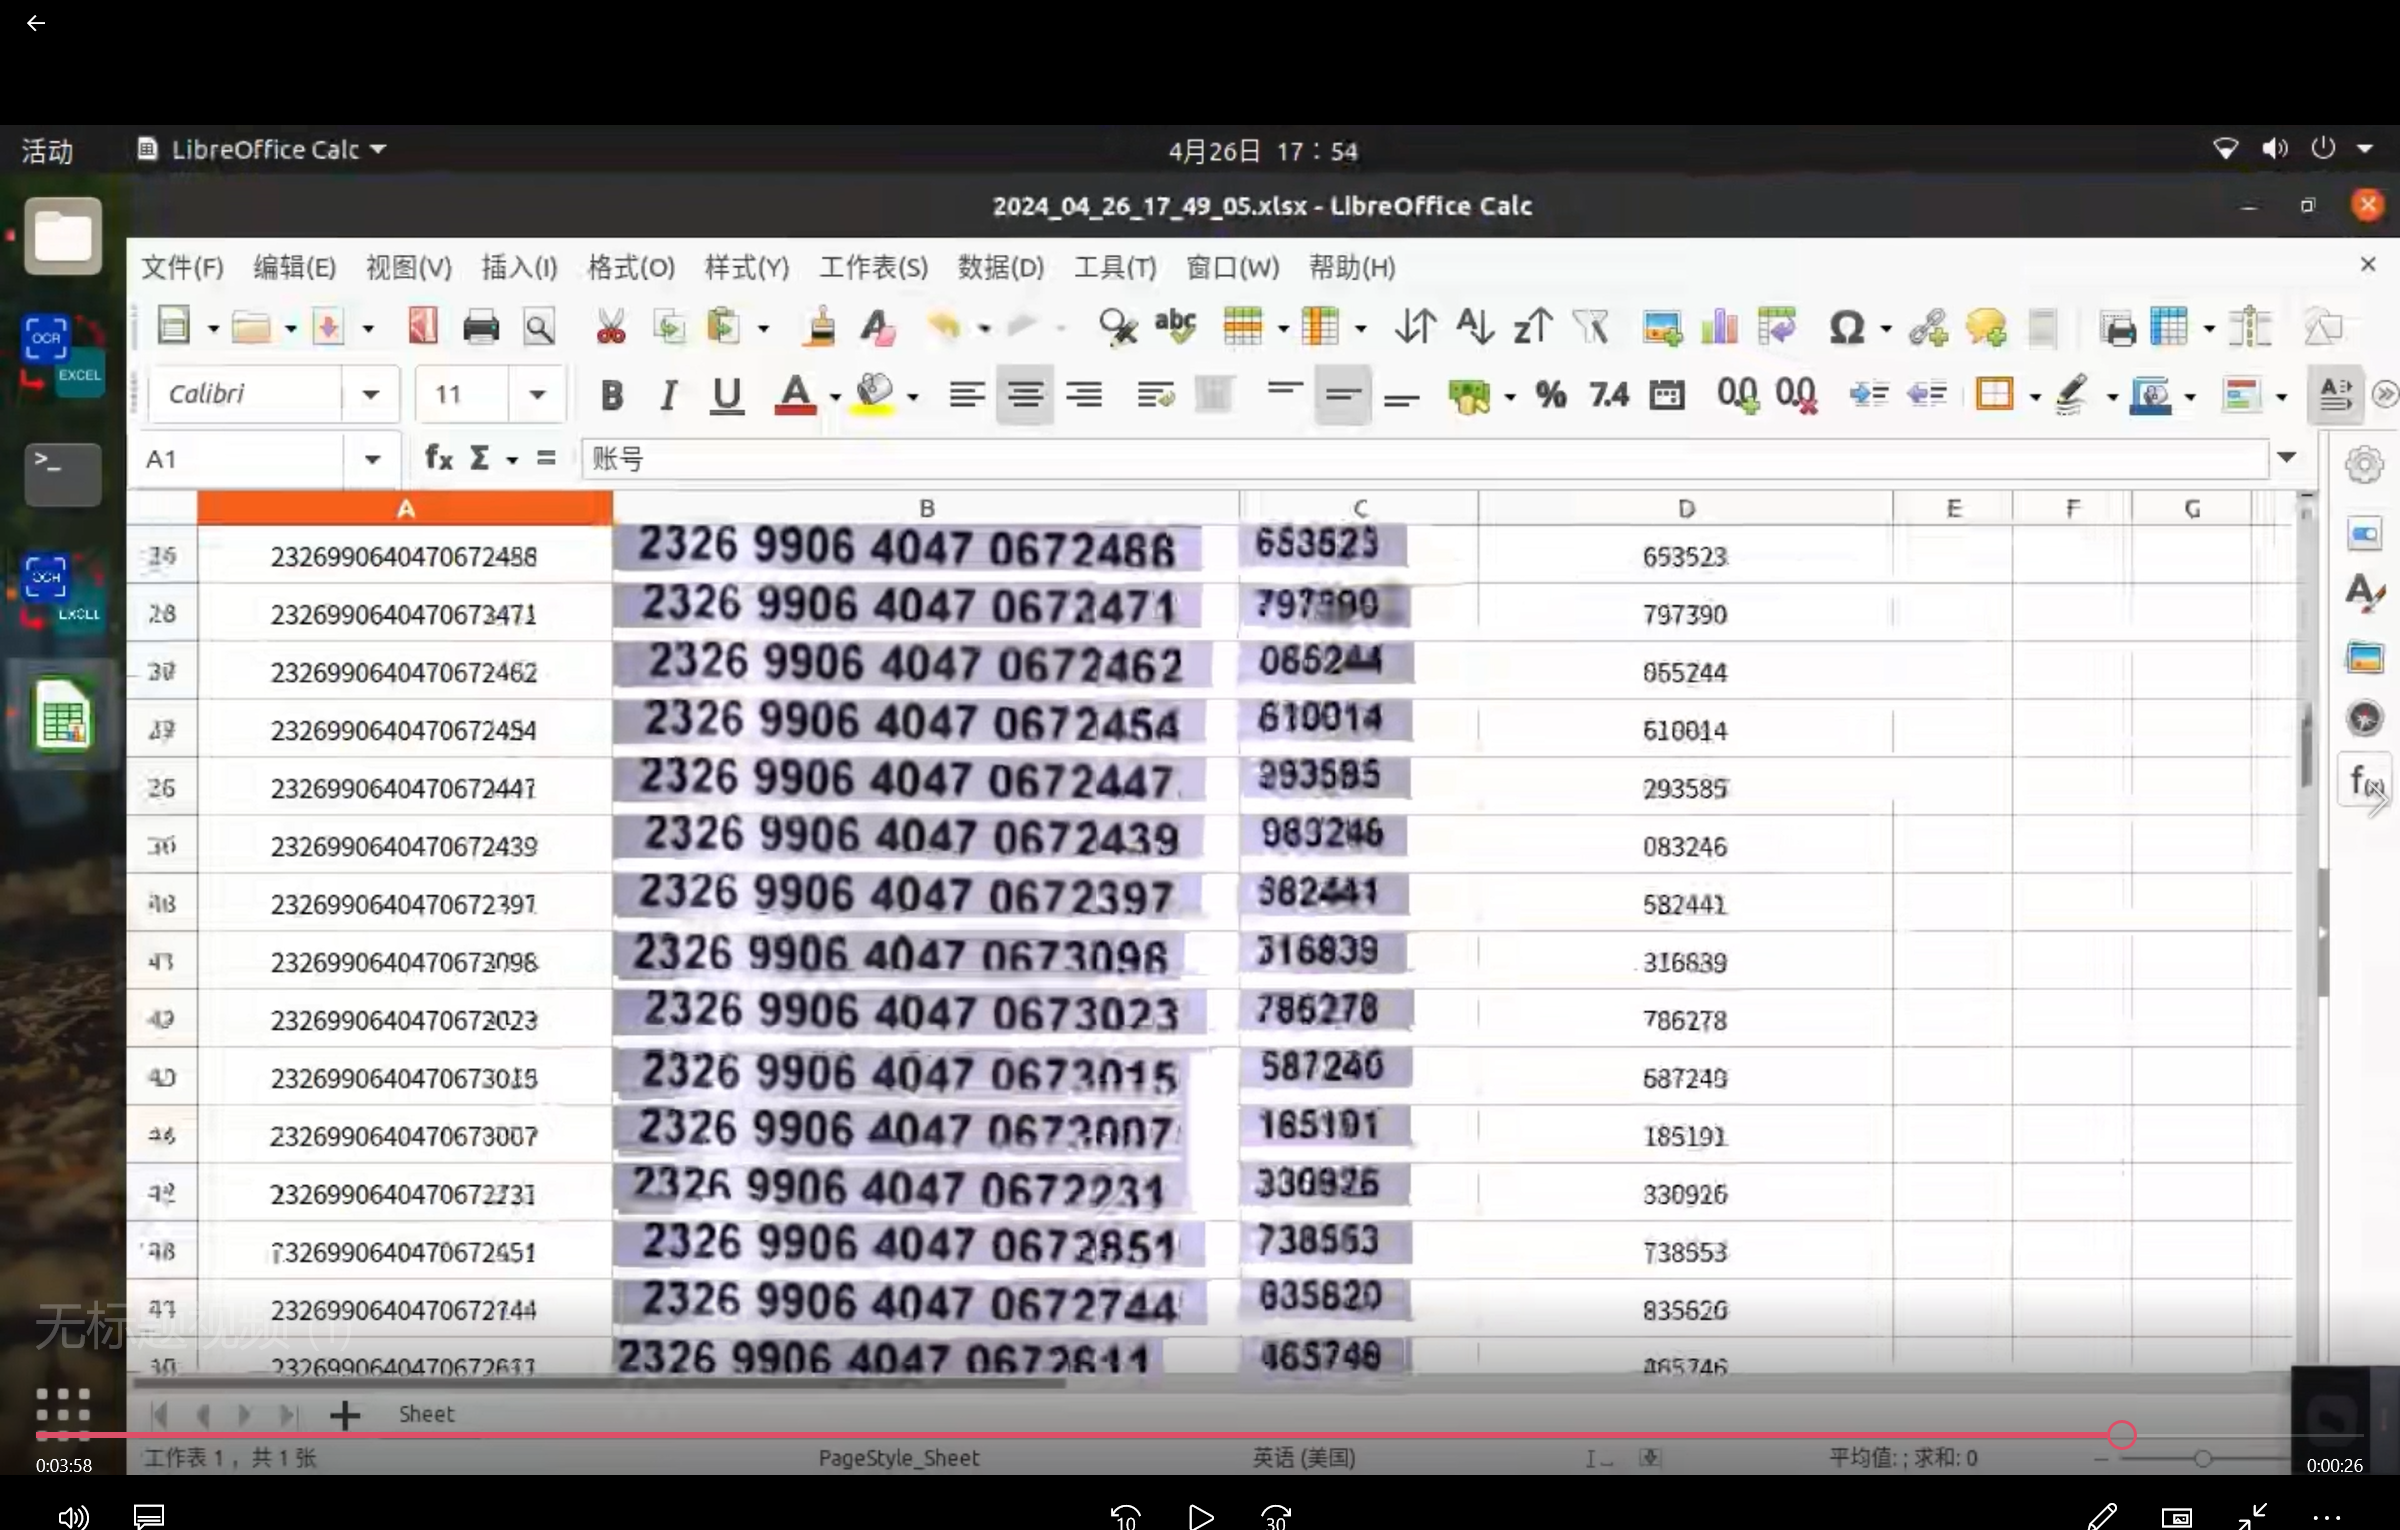Click the Undo arrow icon
This screenshot has height=1530, width=2400.
click(x=944, y=327)
